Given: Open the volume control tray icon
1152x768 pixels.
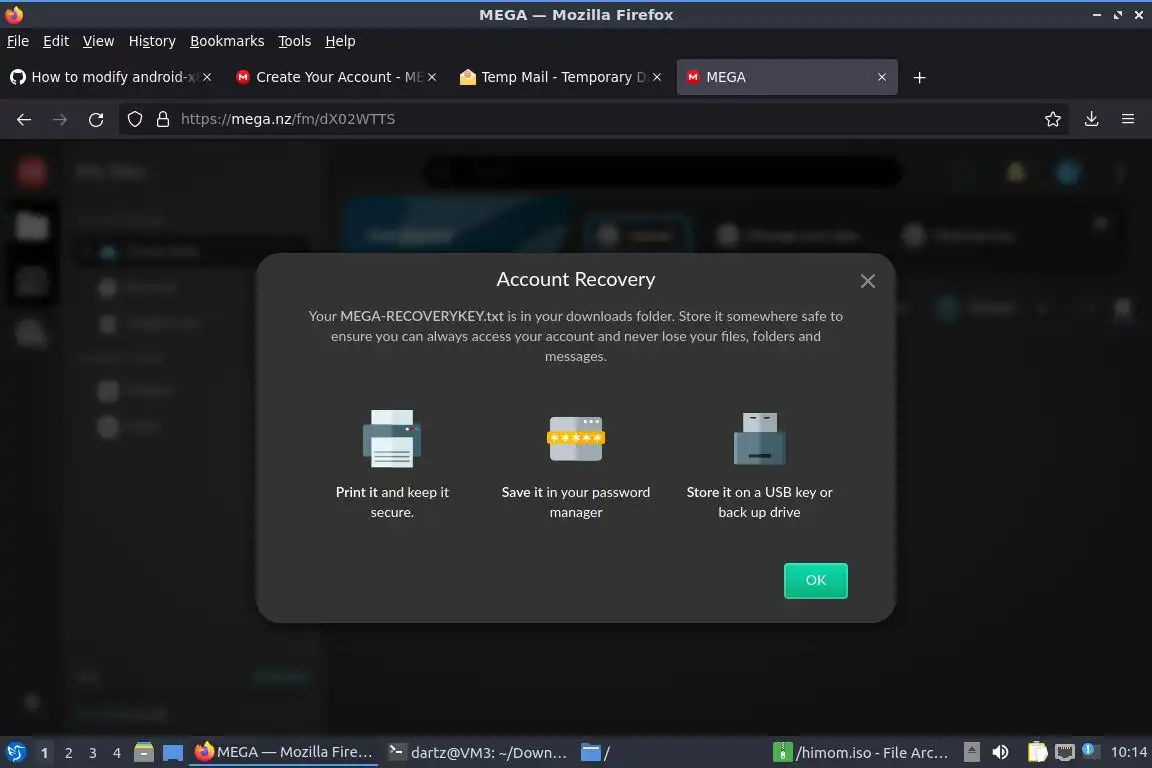Looking at the screenshot, I should [1001, 753].
